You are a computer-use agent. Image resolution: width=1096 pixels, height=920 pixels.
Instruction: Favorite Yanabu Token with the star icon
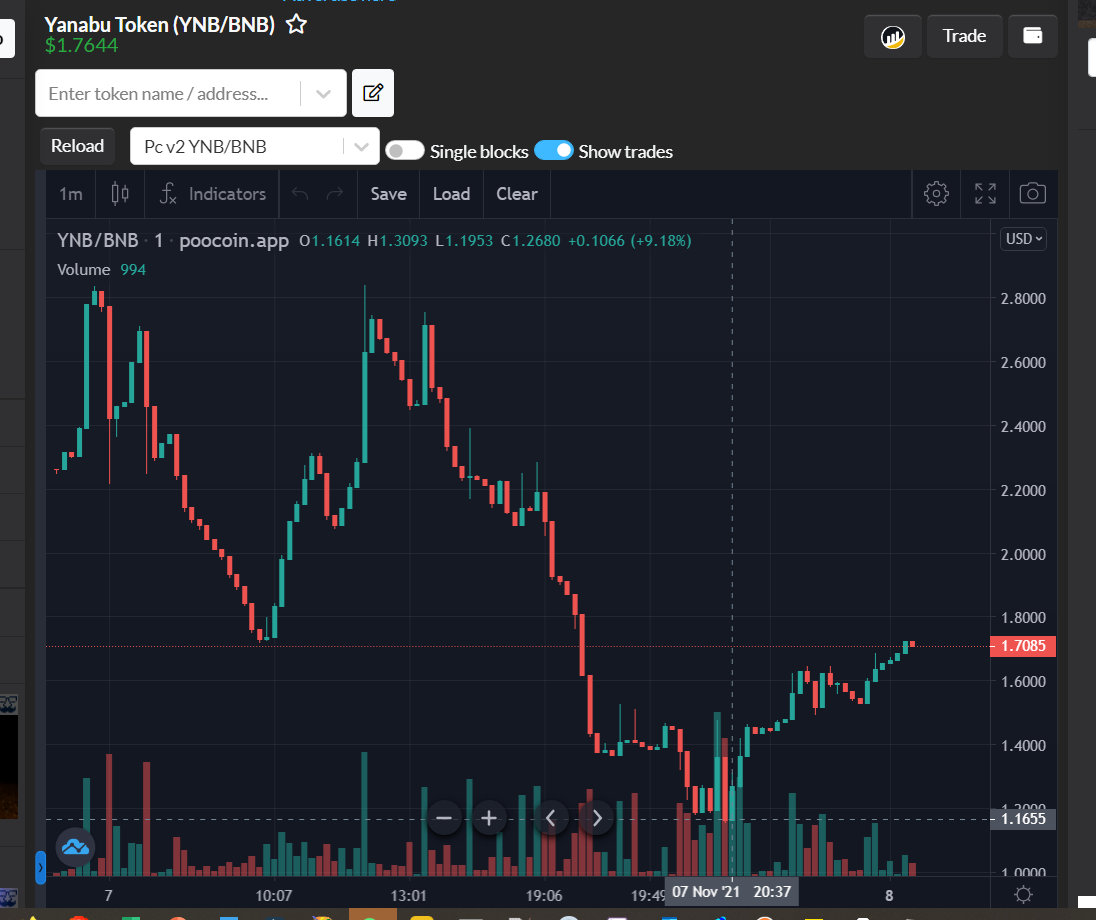point(296,24)
